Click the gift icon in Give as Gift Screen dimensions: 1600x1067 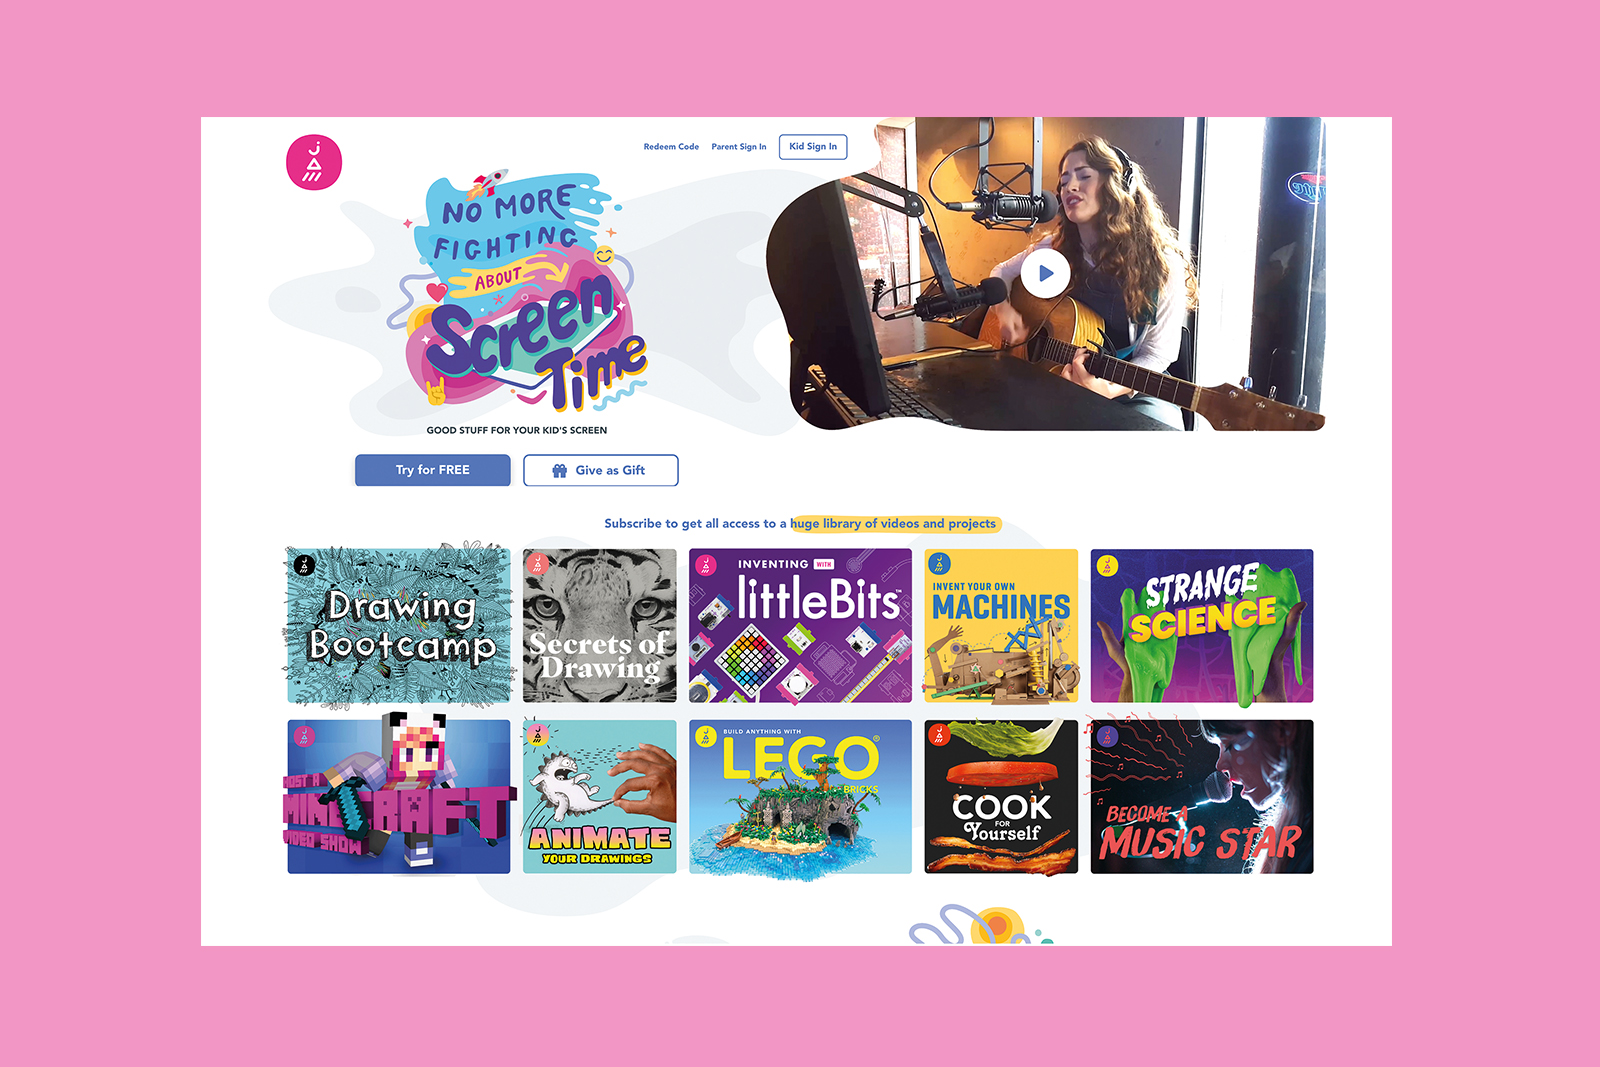(560, 470)
